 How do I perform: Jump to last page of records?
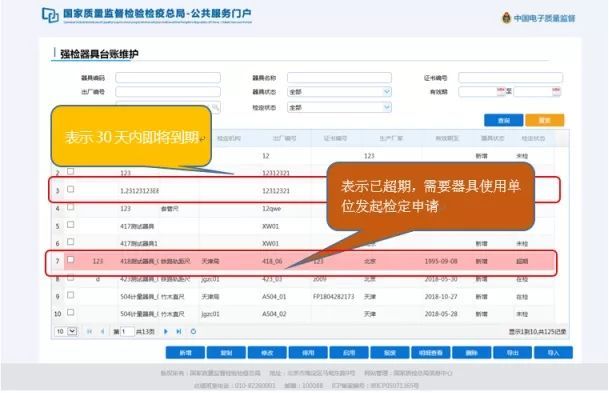tap(179, 332)
